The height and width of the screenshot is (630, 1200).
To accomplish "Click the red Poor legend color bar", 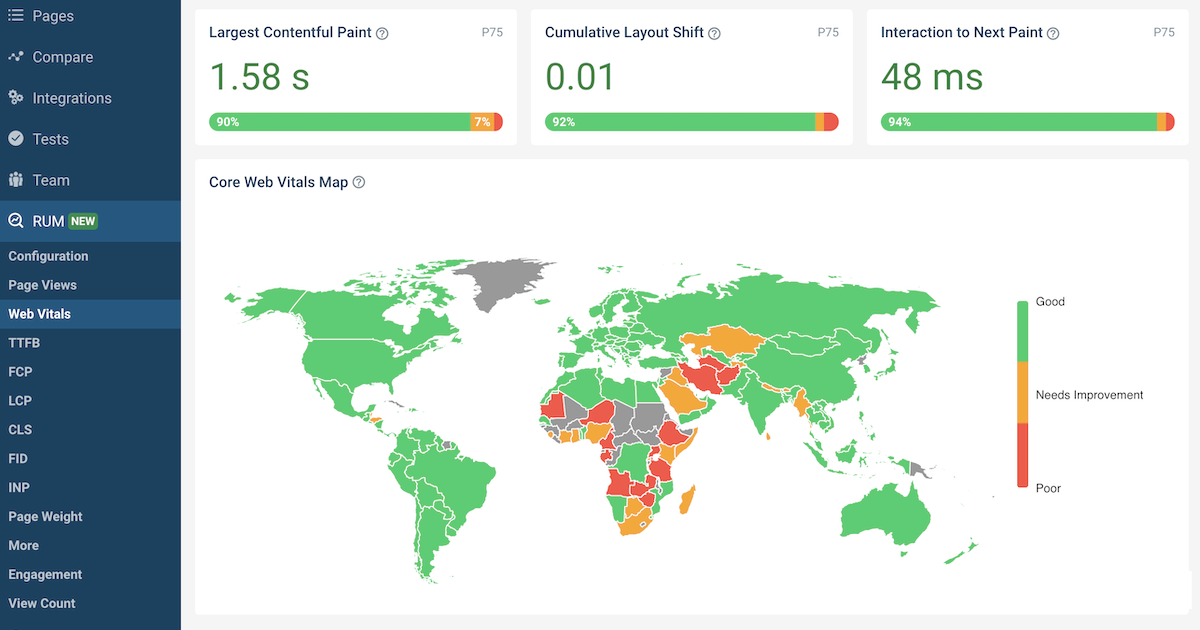I will point(1022,455).
